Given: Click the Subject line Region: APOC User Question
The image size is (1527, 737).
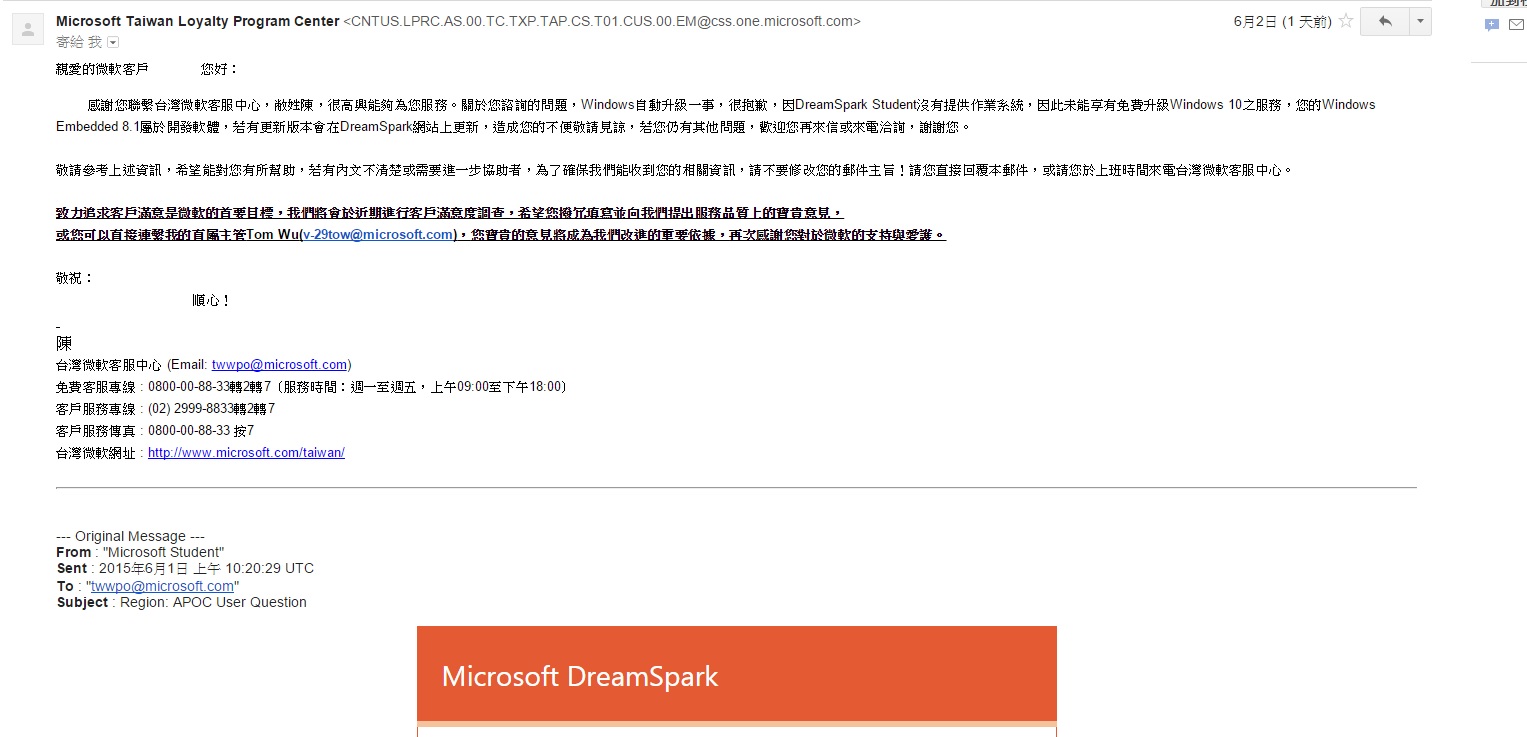Looking at the screenshot, I should [182, 602].
